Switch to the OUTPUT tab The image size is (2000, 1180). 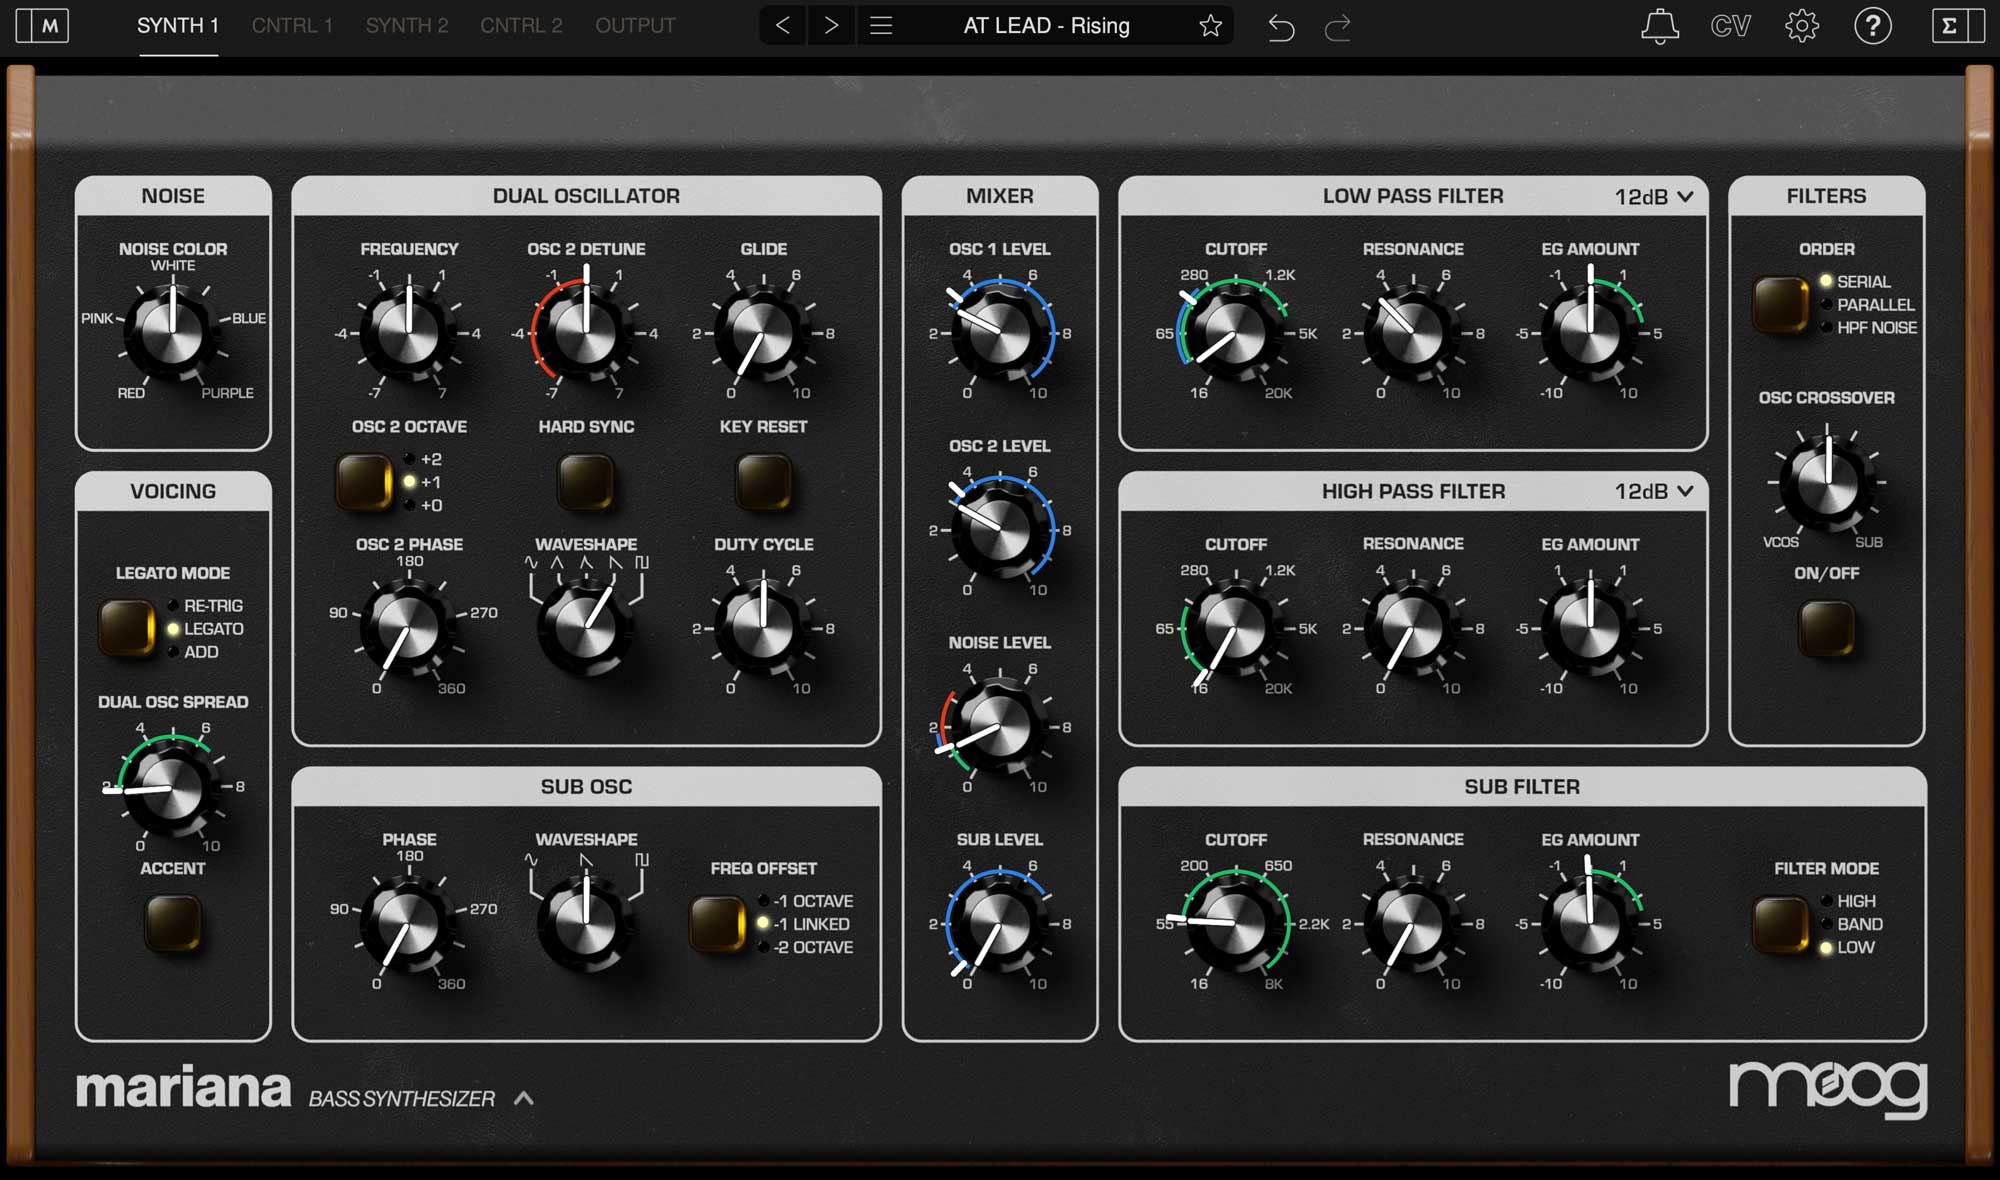635,26
